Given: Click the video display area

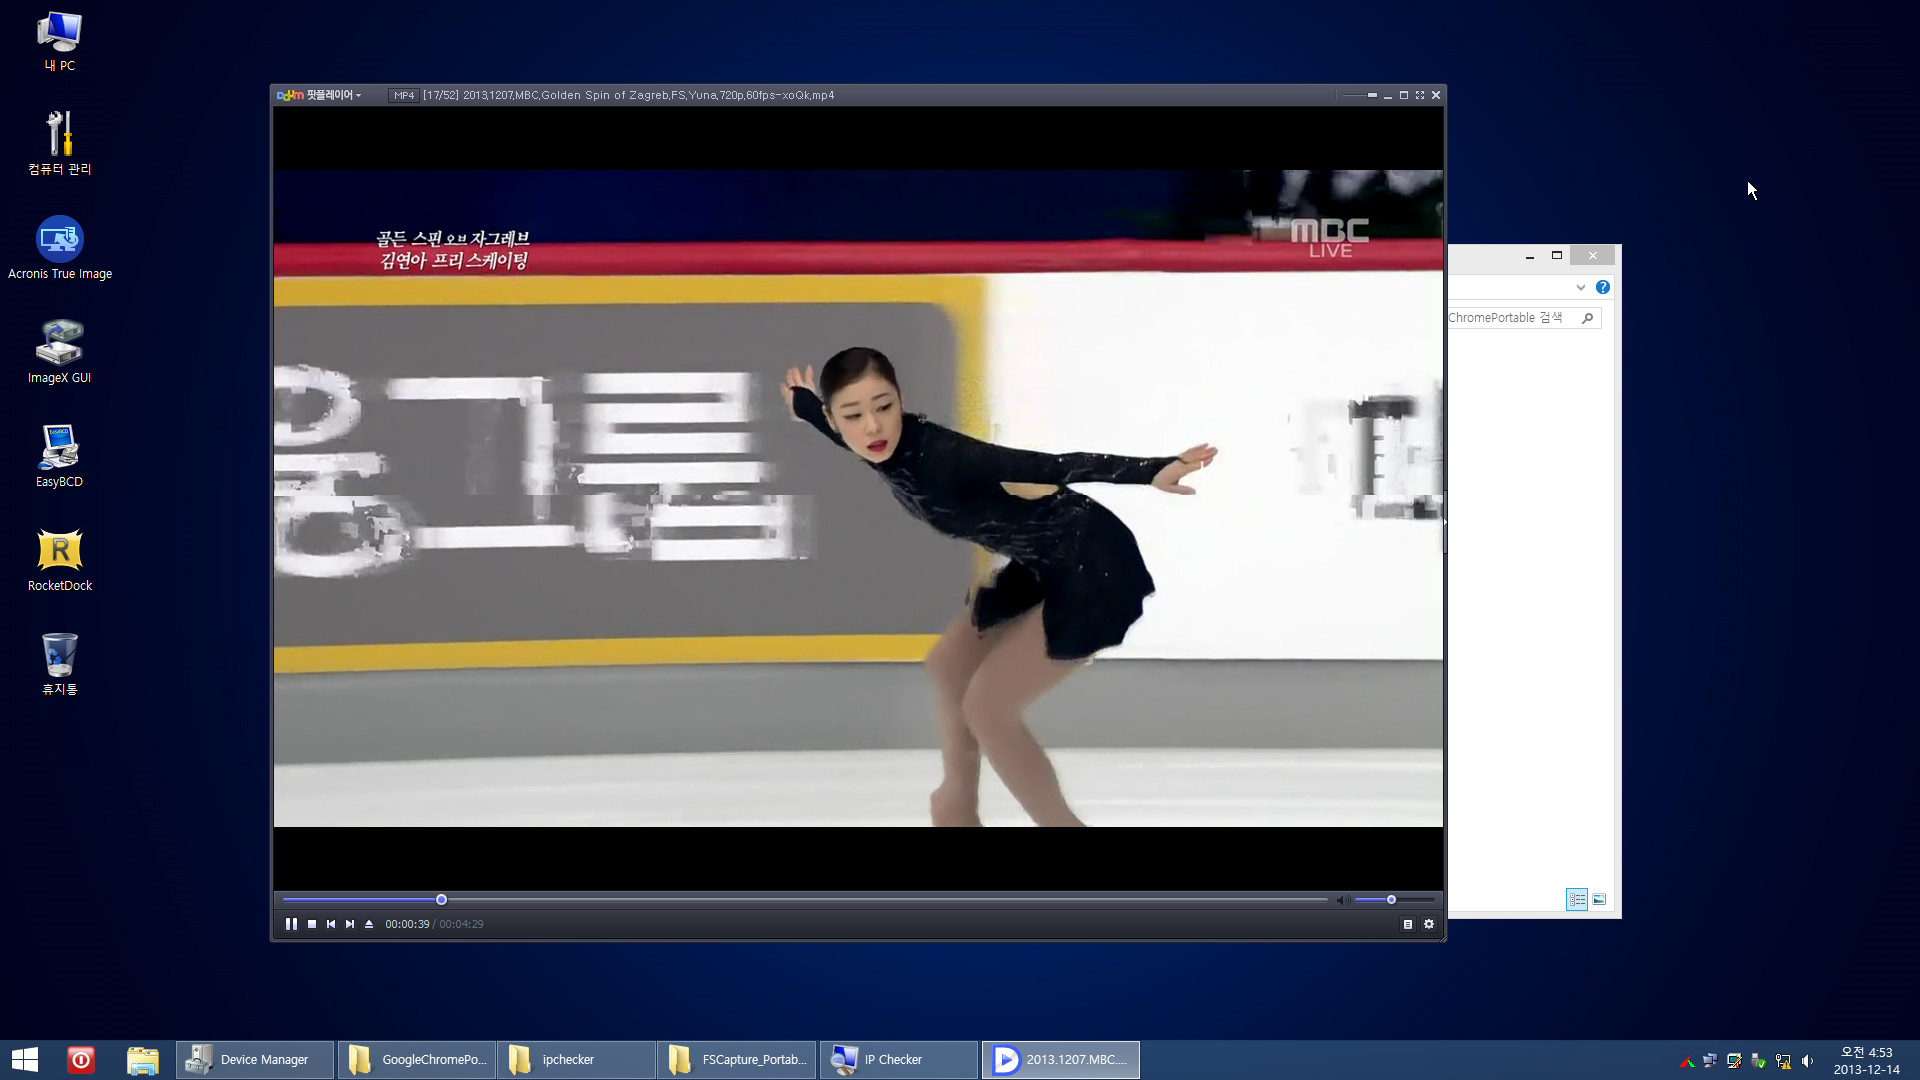Looking at the screenshot, I should (858, 497).
